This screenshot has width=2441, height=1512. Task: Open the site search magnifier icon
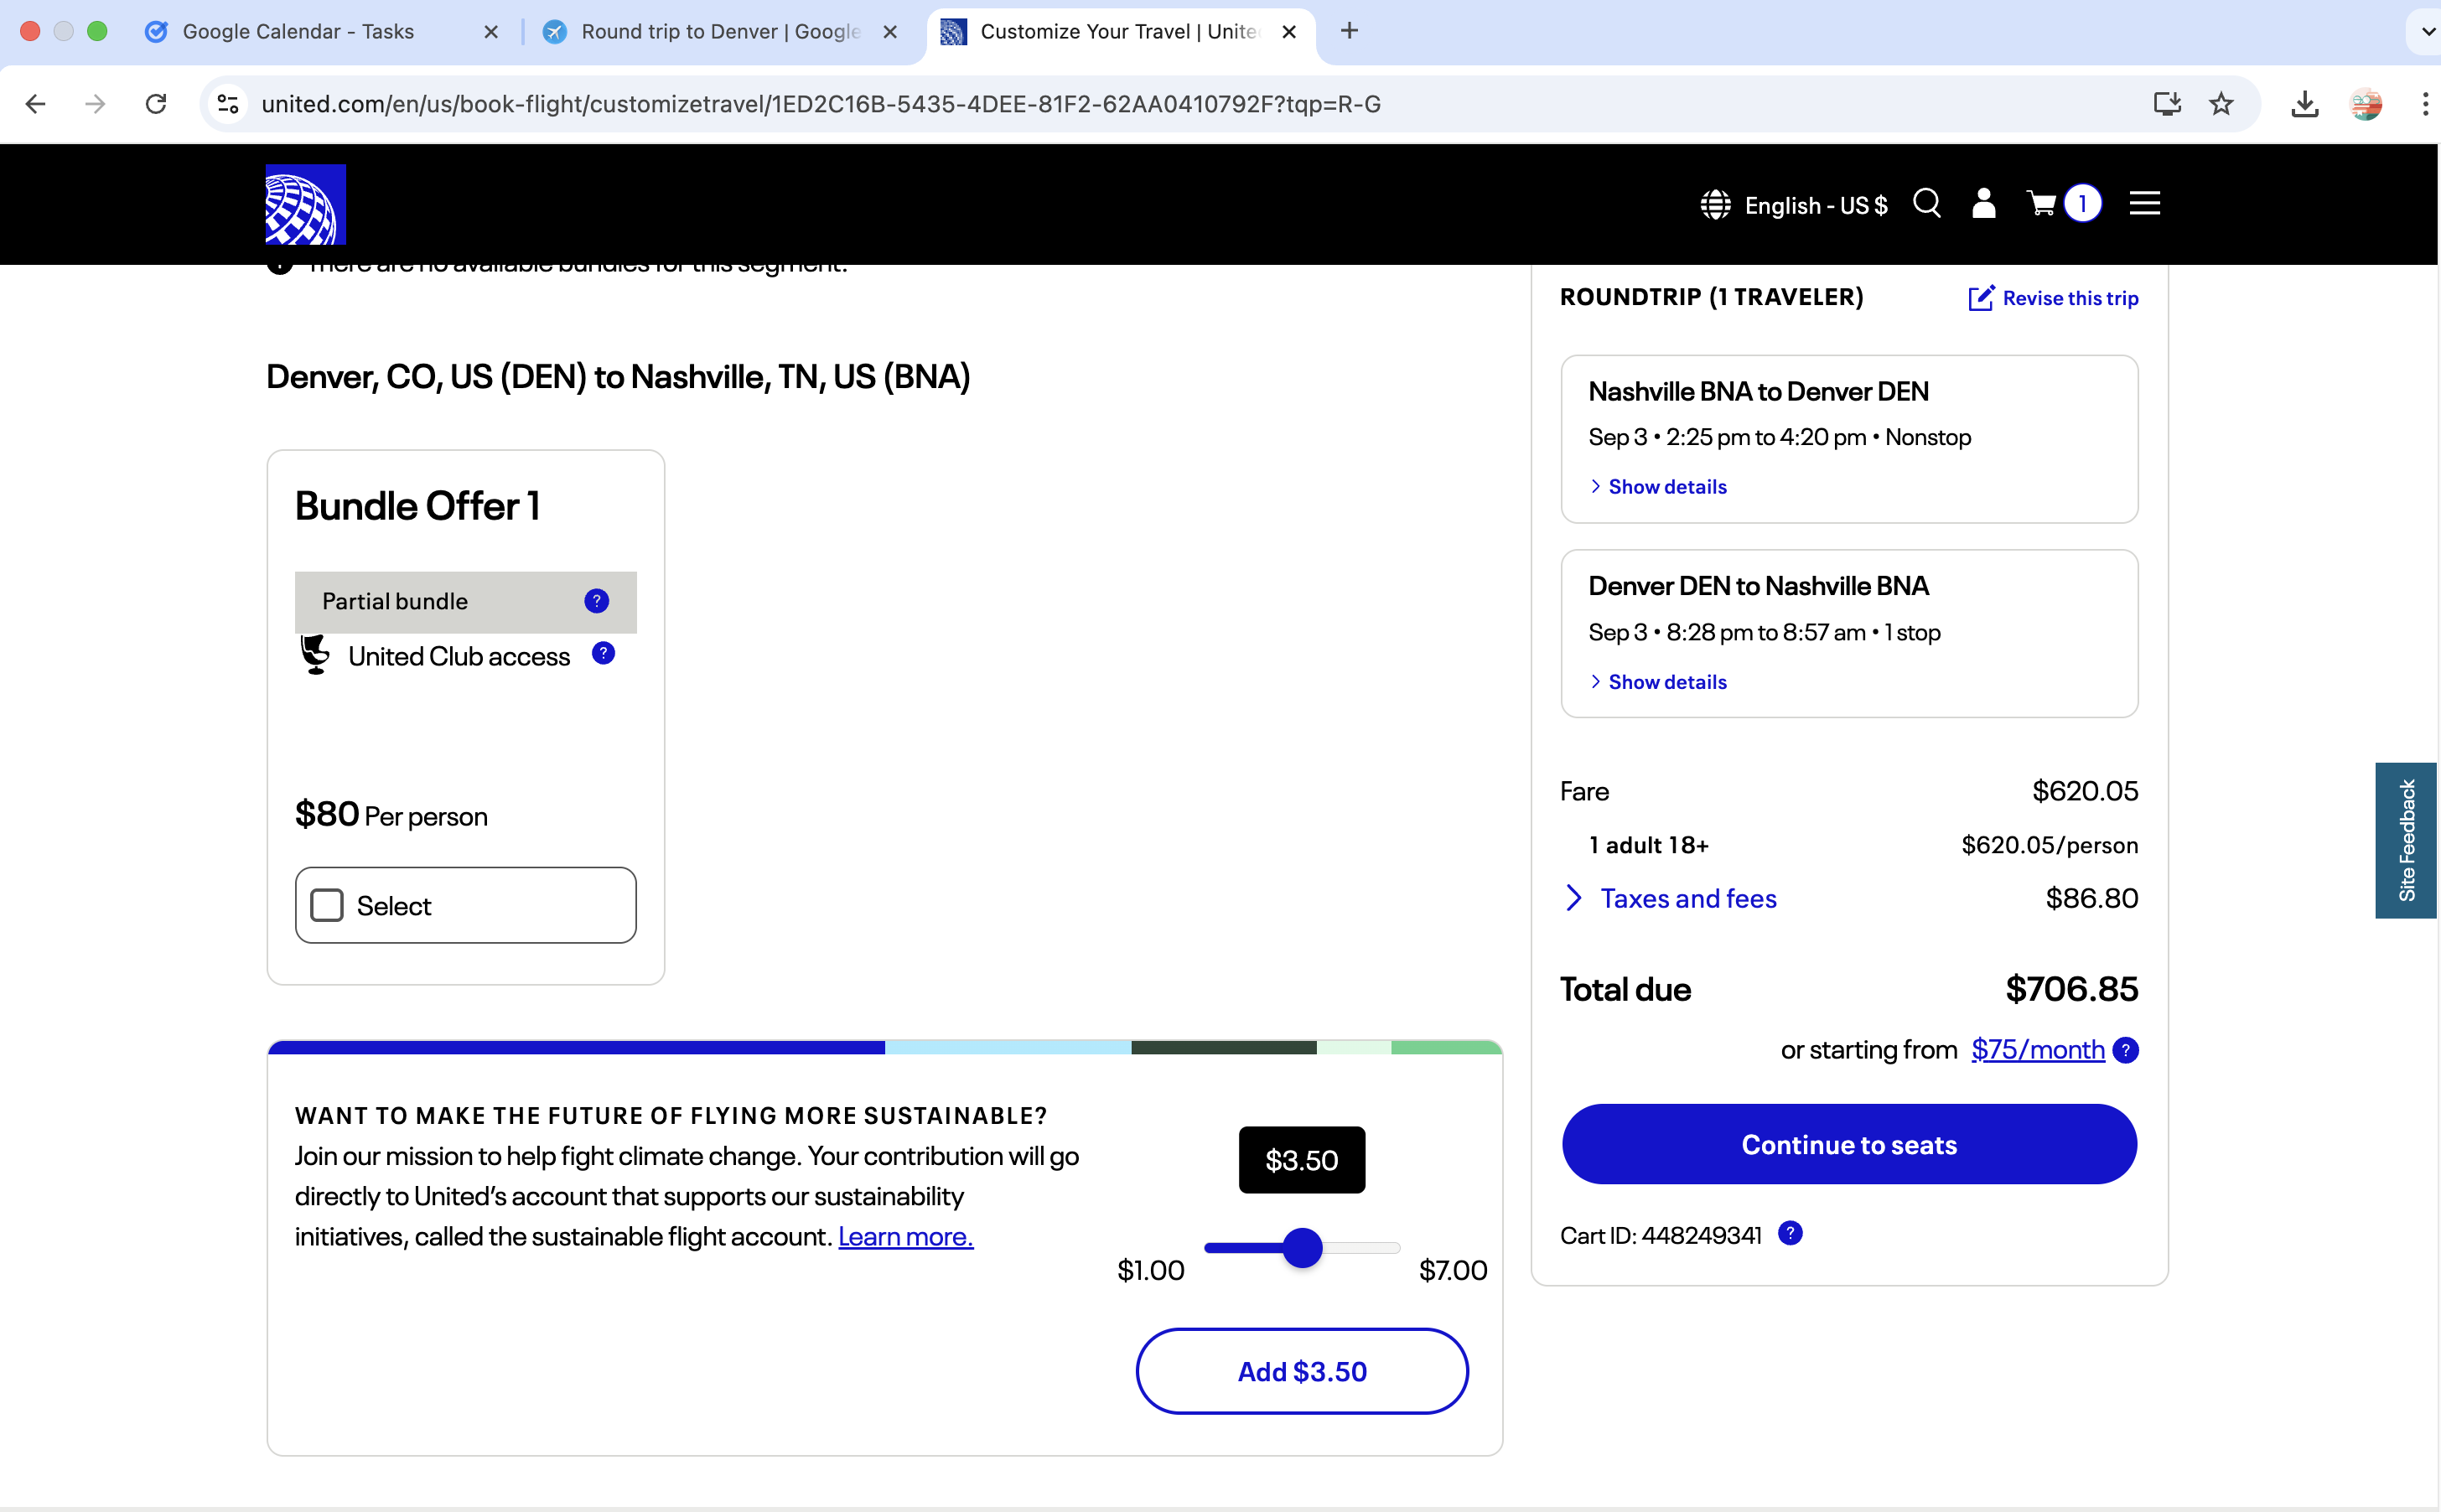tap(1926, 204)
